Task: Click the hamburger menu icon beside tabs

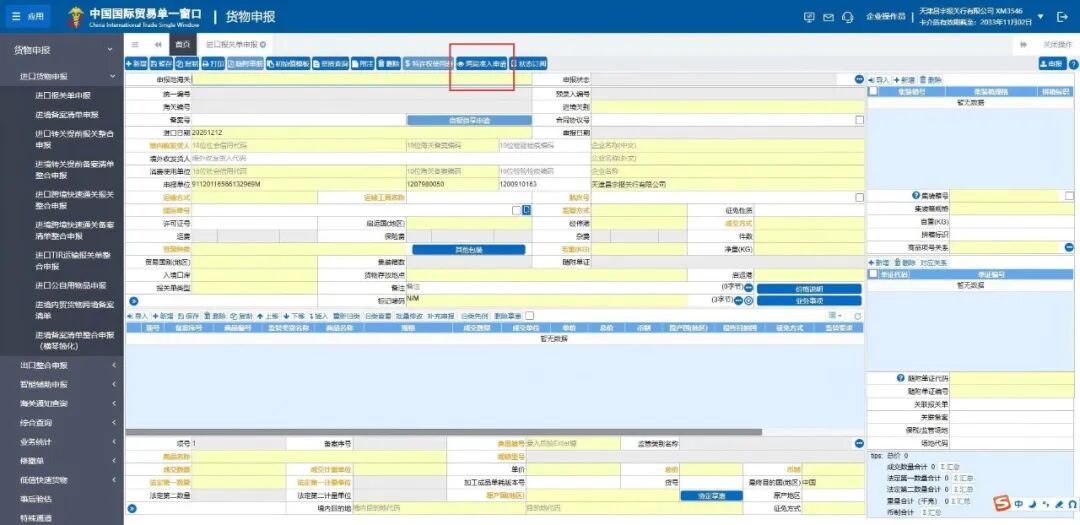Action: coord(135,45)
